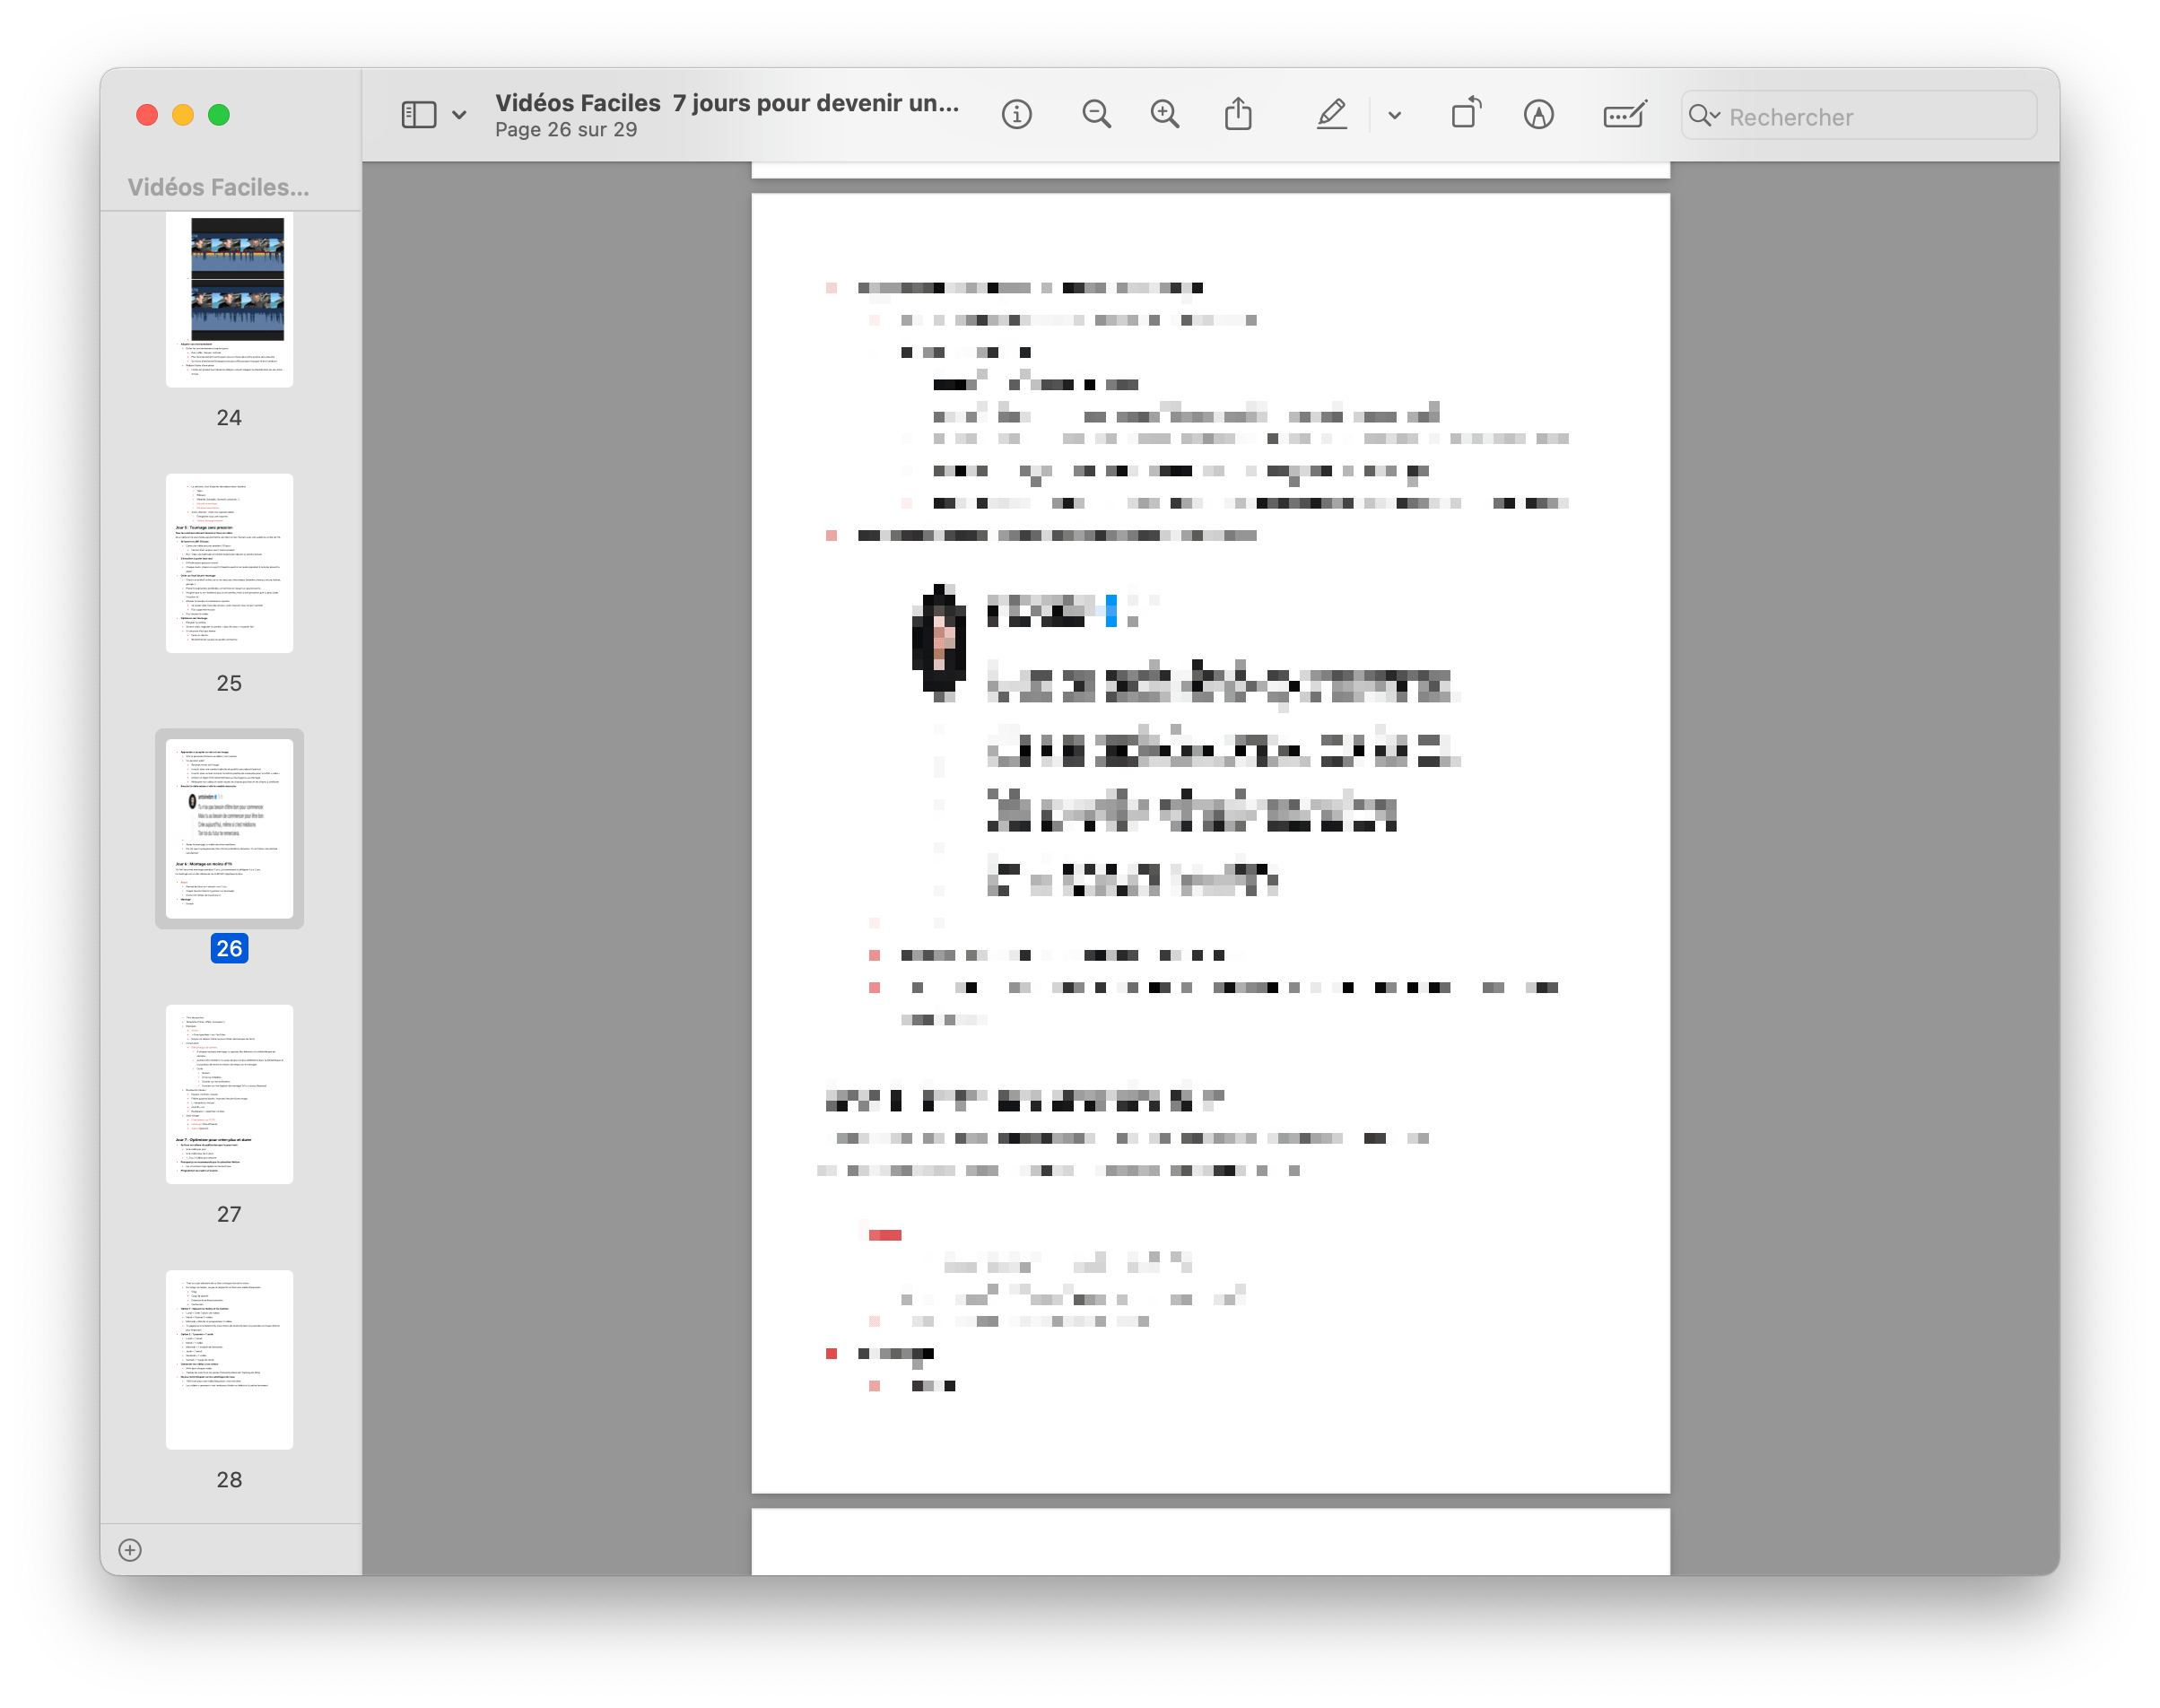
Task: Zoom in with the magnifier plus icon
Action: [x=1164, y=115]
